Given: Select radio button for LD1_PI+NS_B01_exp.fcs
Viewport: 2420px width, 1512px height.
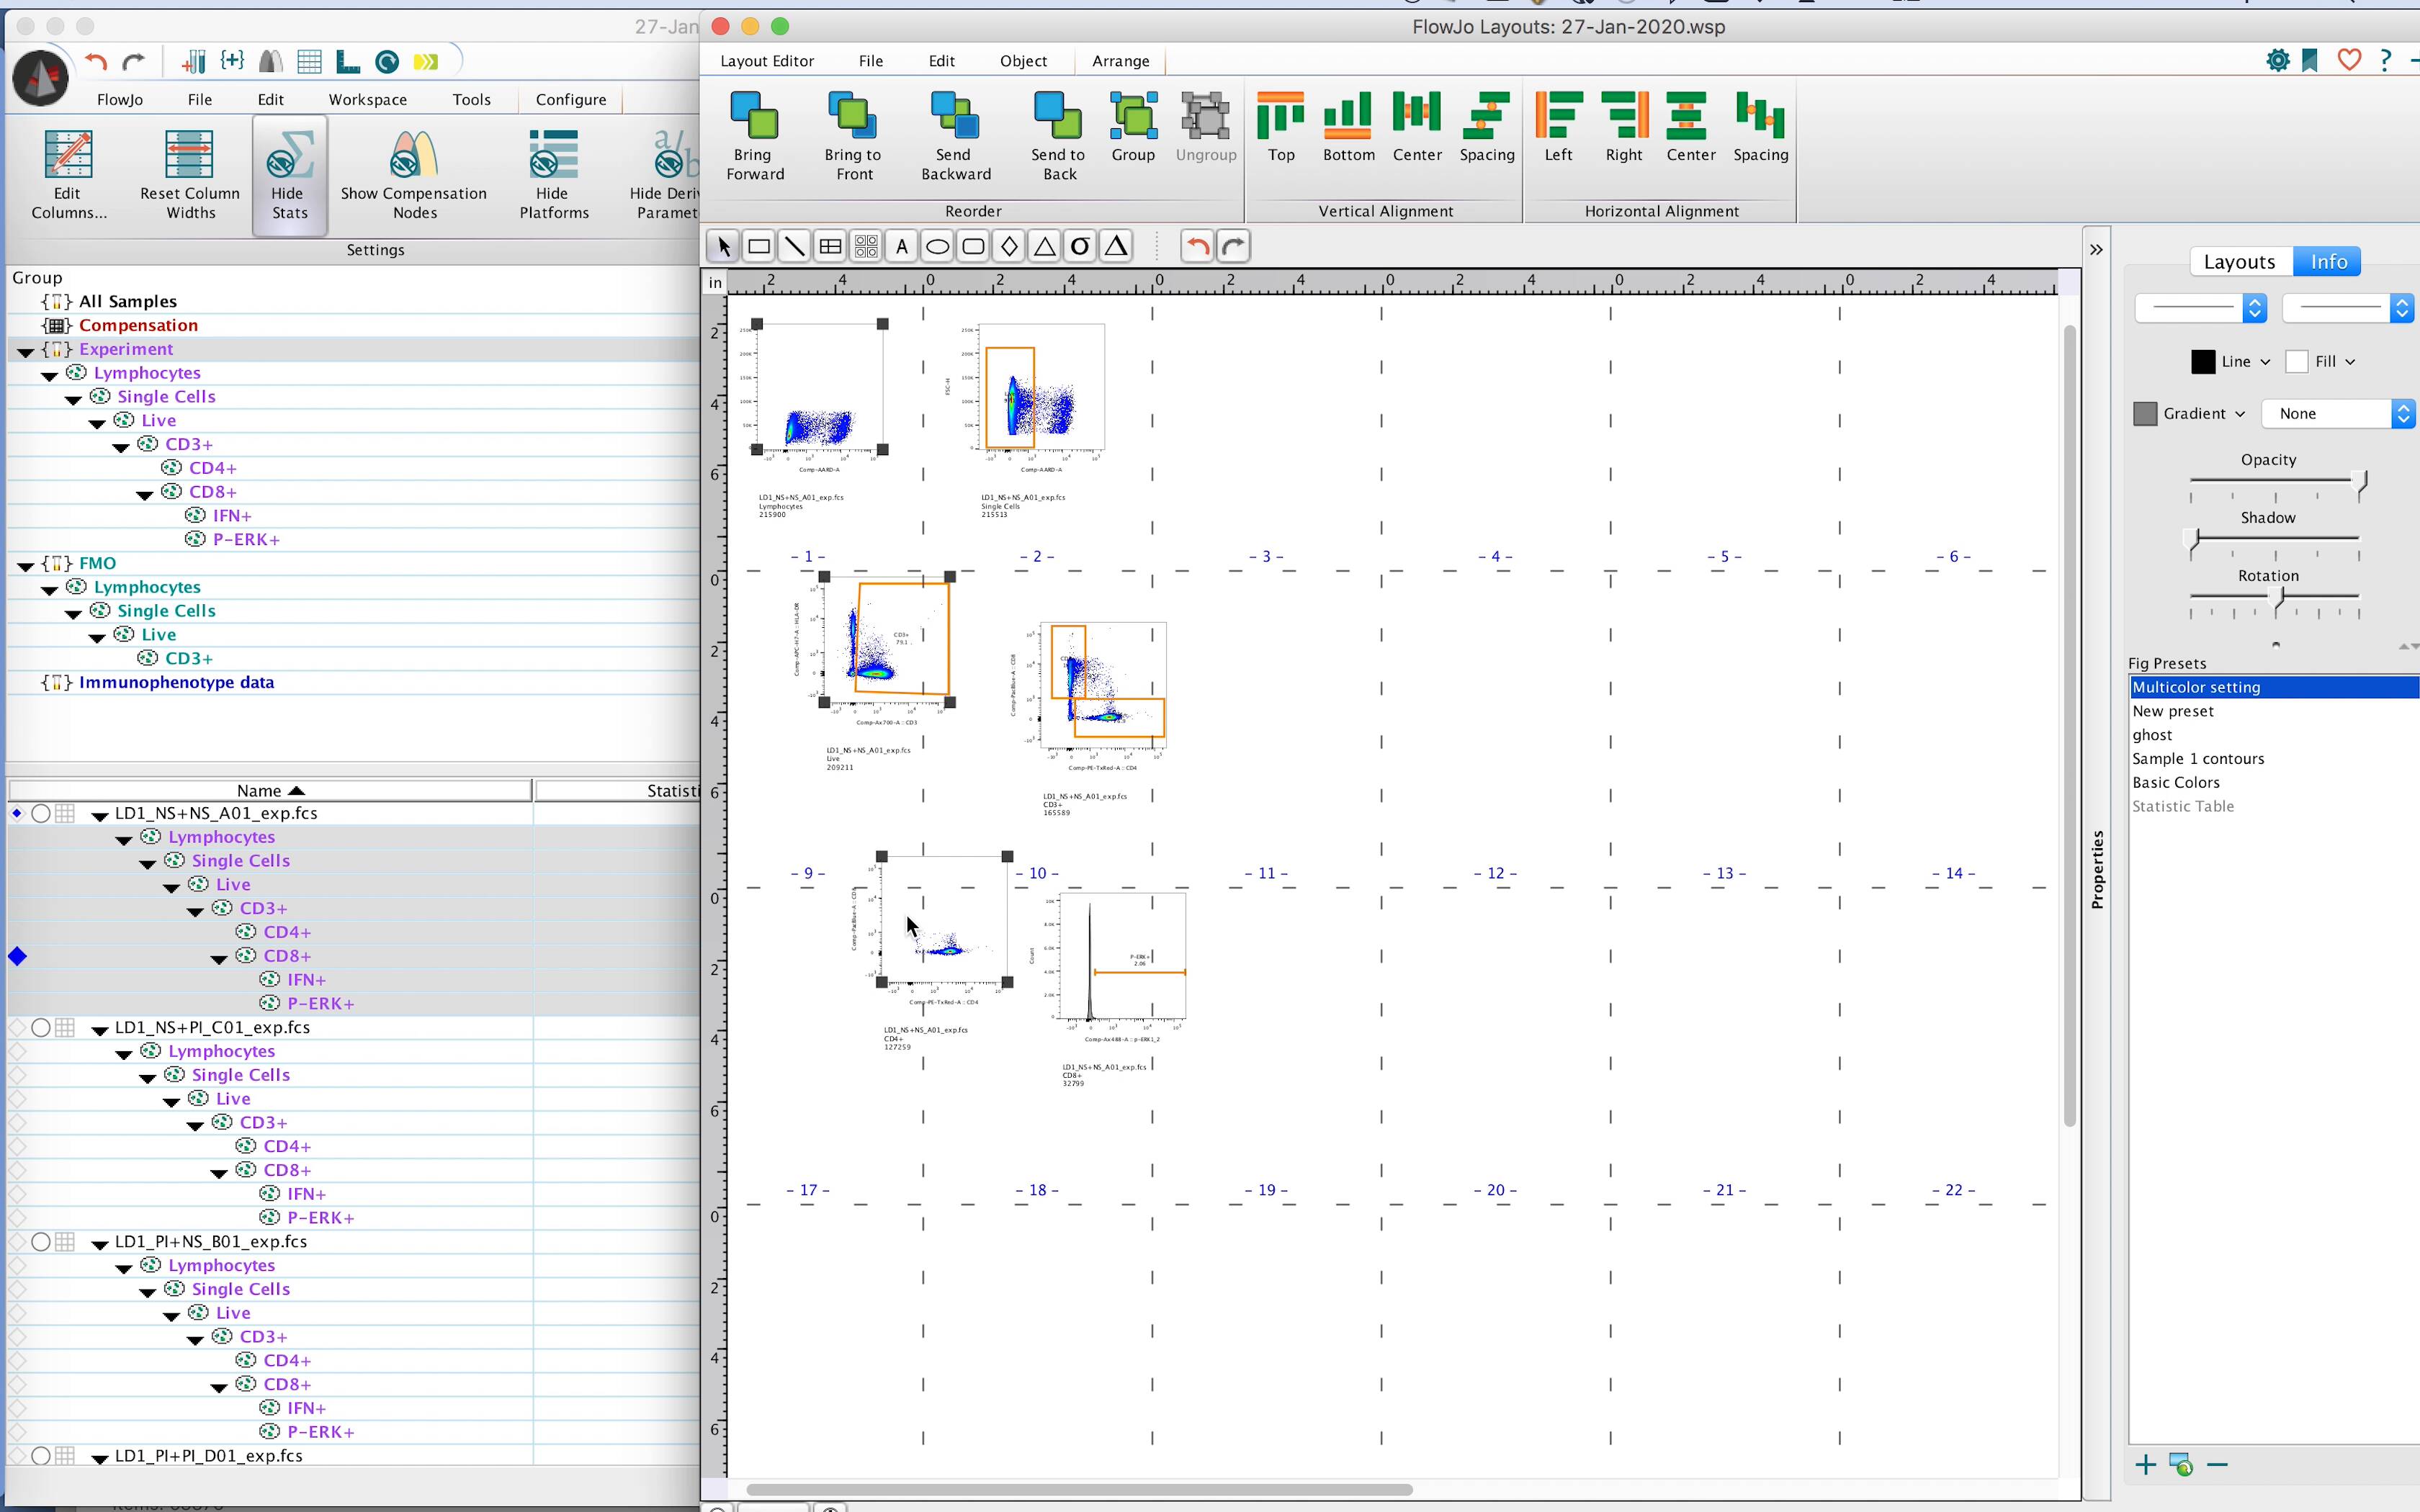Looking at the screenshot, I should click(x=41, y=1242).
